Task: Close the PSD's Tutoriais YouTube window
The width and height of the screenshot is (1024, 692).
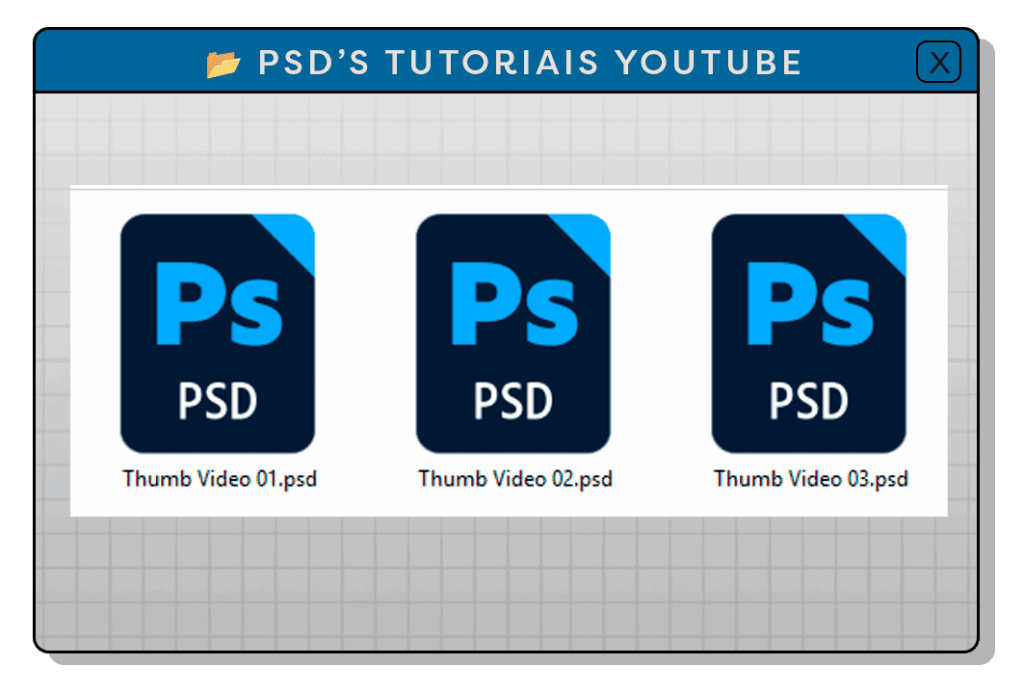Action: click(938, 62)
